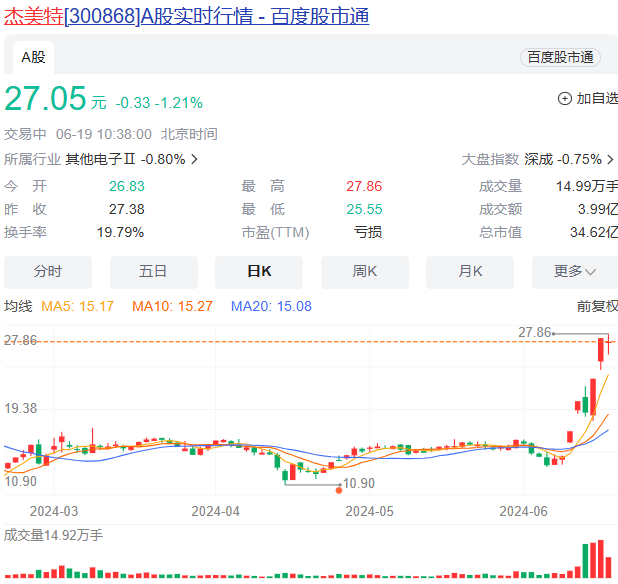
Task: Click the 市盈(TTM) value 亏损
Action: 368,232
